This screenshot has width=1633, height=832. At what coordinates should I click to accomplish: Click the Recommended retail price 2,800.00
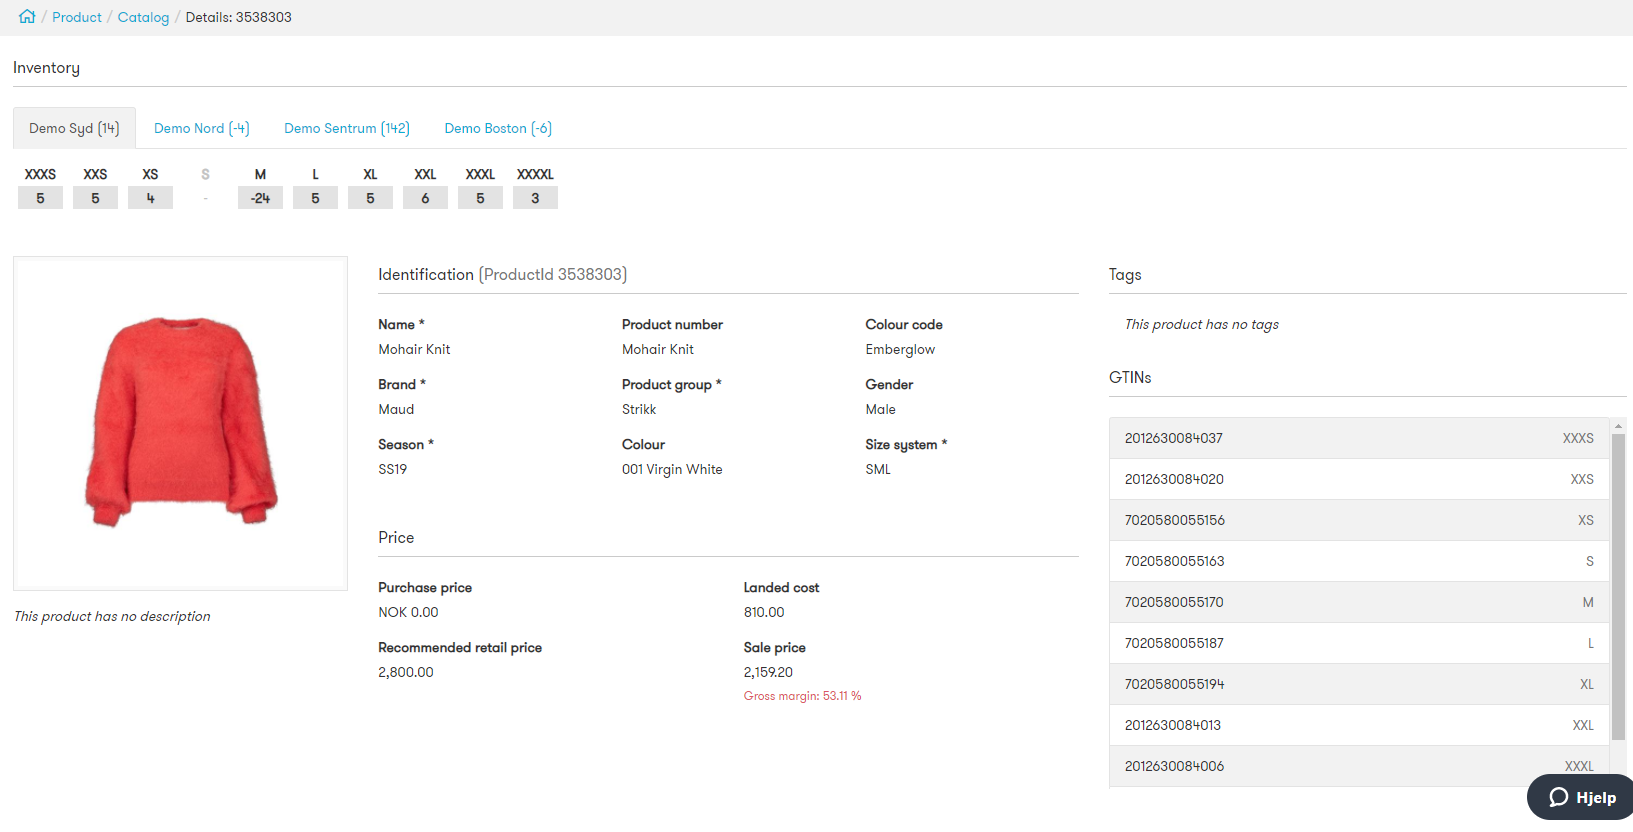click(x=406, y=672)
